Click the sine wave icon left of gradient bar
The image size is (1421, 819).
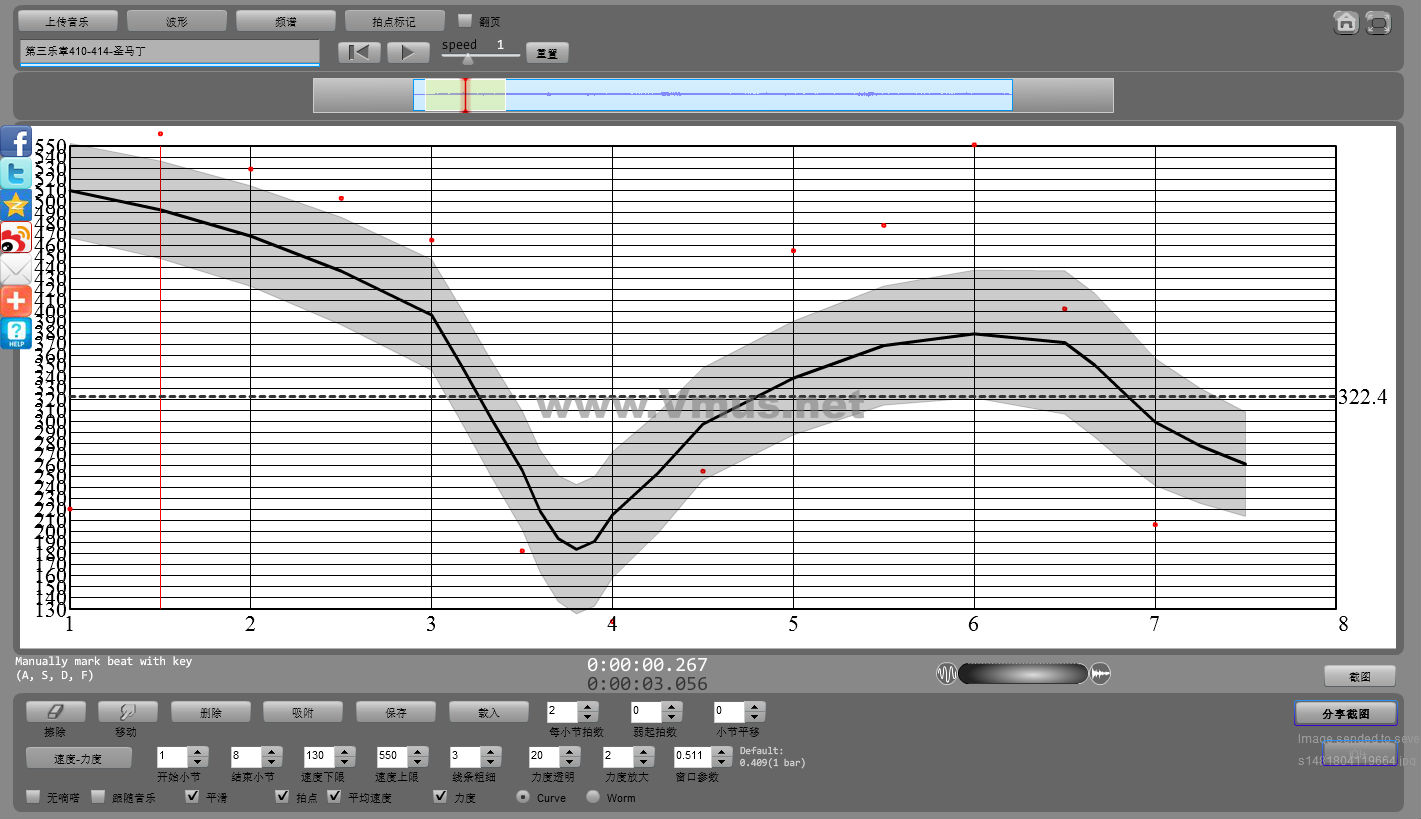946,674
